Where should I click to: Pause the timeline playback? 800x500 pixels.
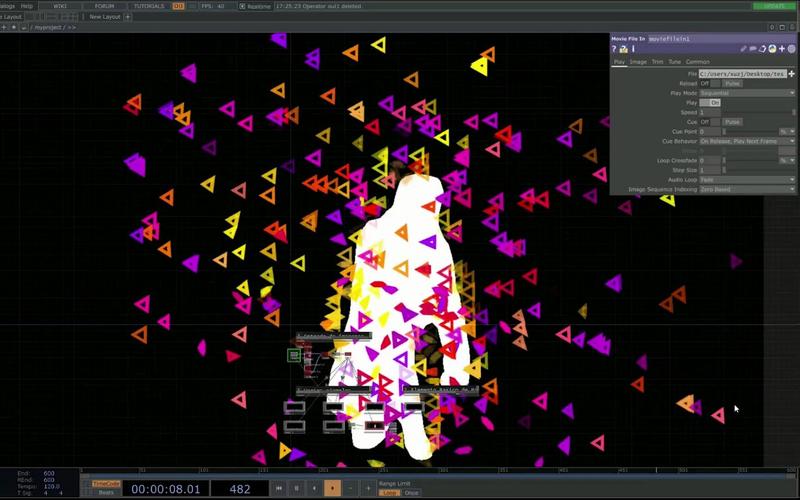pos(296,488)
